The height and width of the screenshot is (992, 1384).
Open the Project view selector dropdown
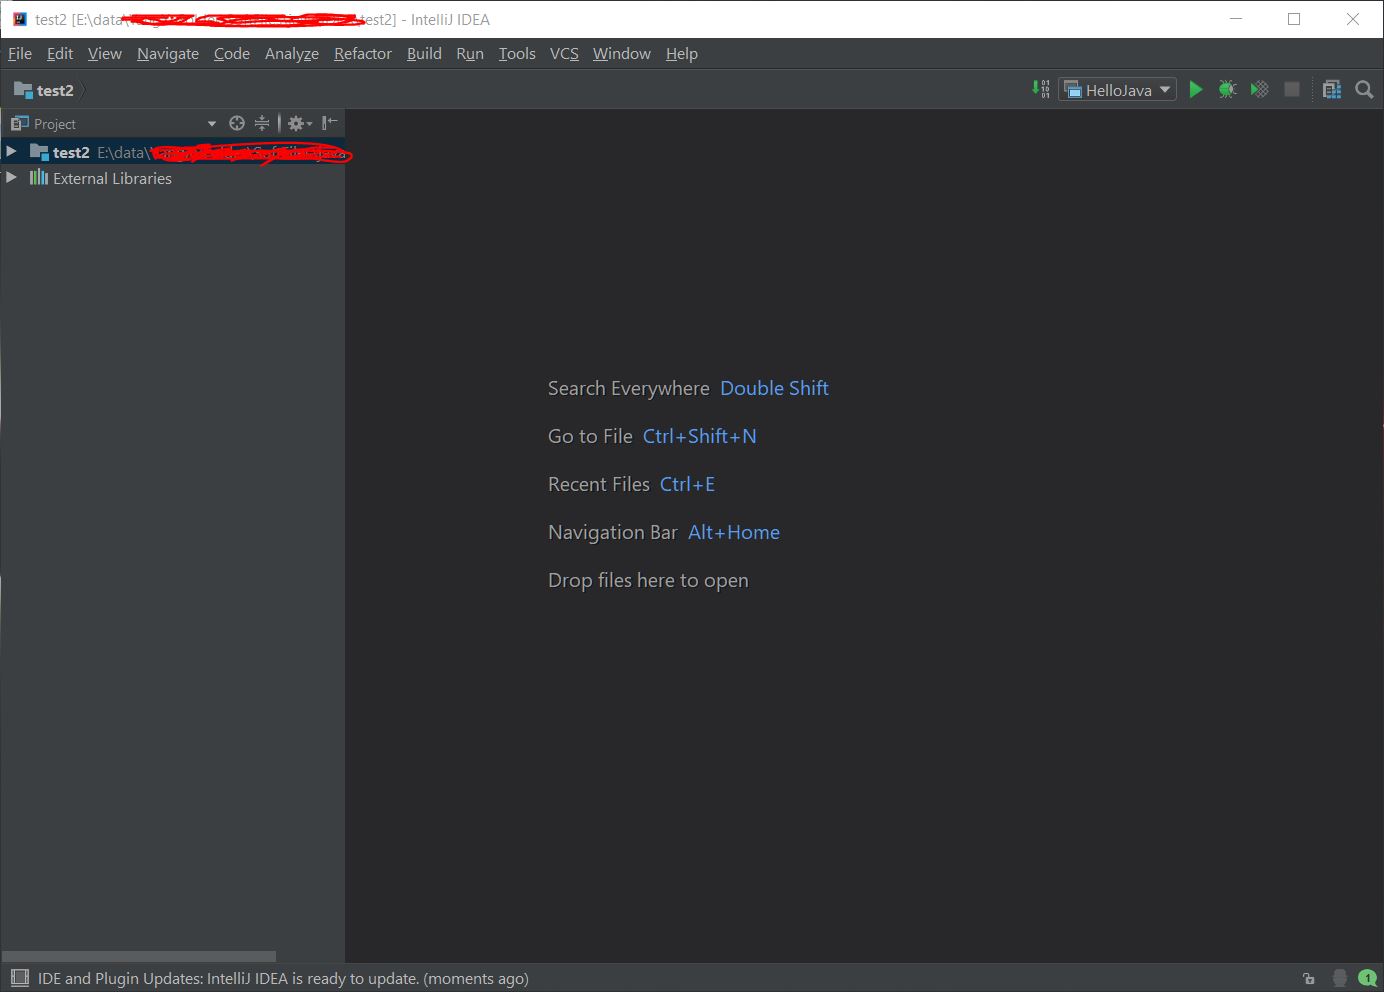[211, 124]
